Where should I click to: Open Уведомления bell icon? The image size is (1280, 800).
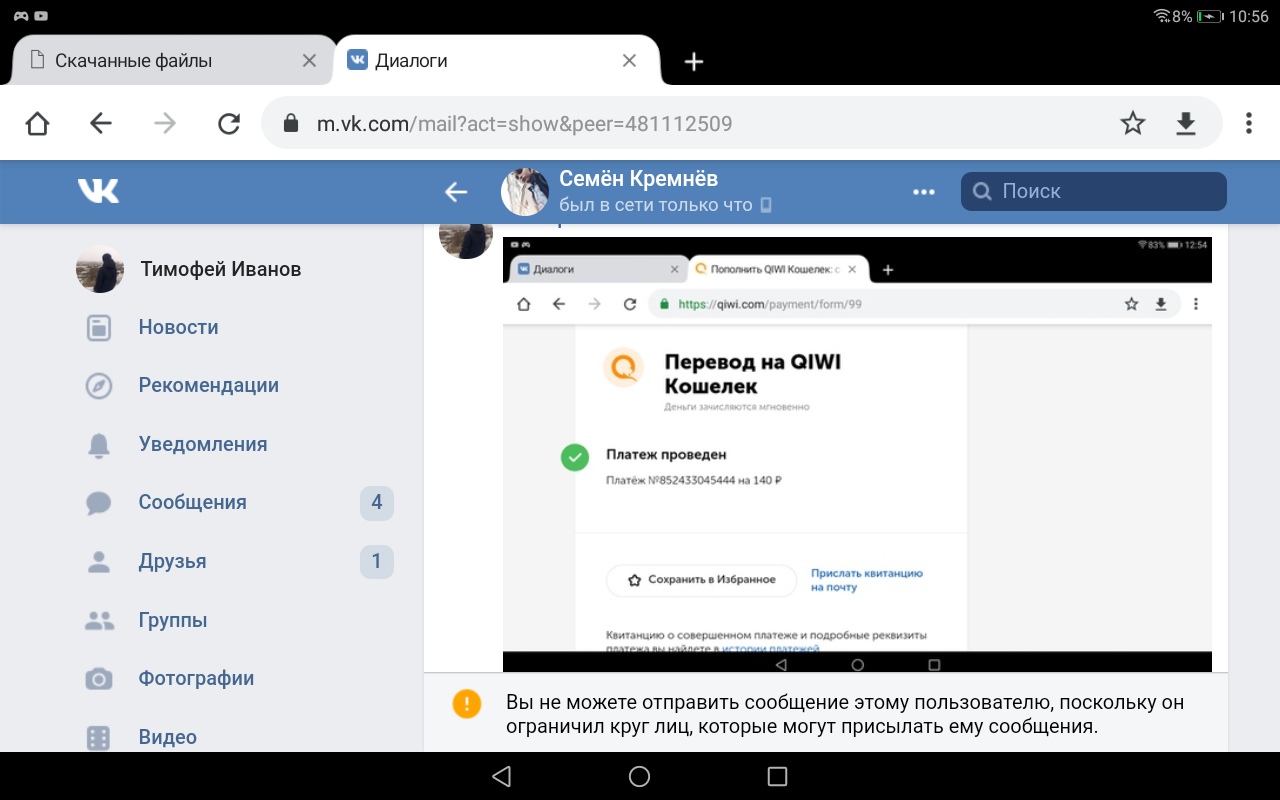point(99,445)
